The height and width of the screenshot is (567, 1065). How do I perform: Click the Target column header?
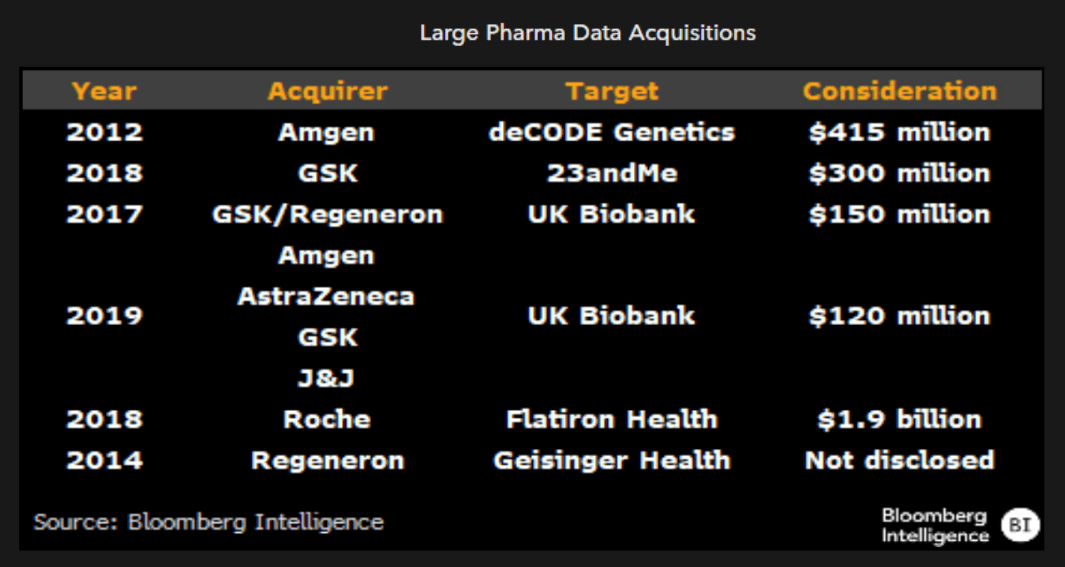pyautogui.click(x=612, y=92)
